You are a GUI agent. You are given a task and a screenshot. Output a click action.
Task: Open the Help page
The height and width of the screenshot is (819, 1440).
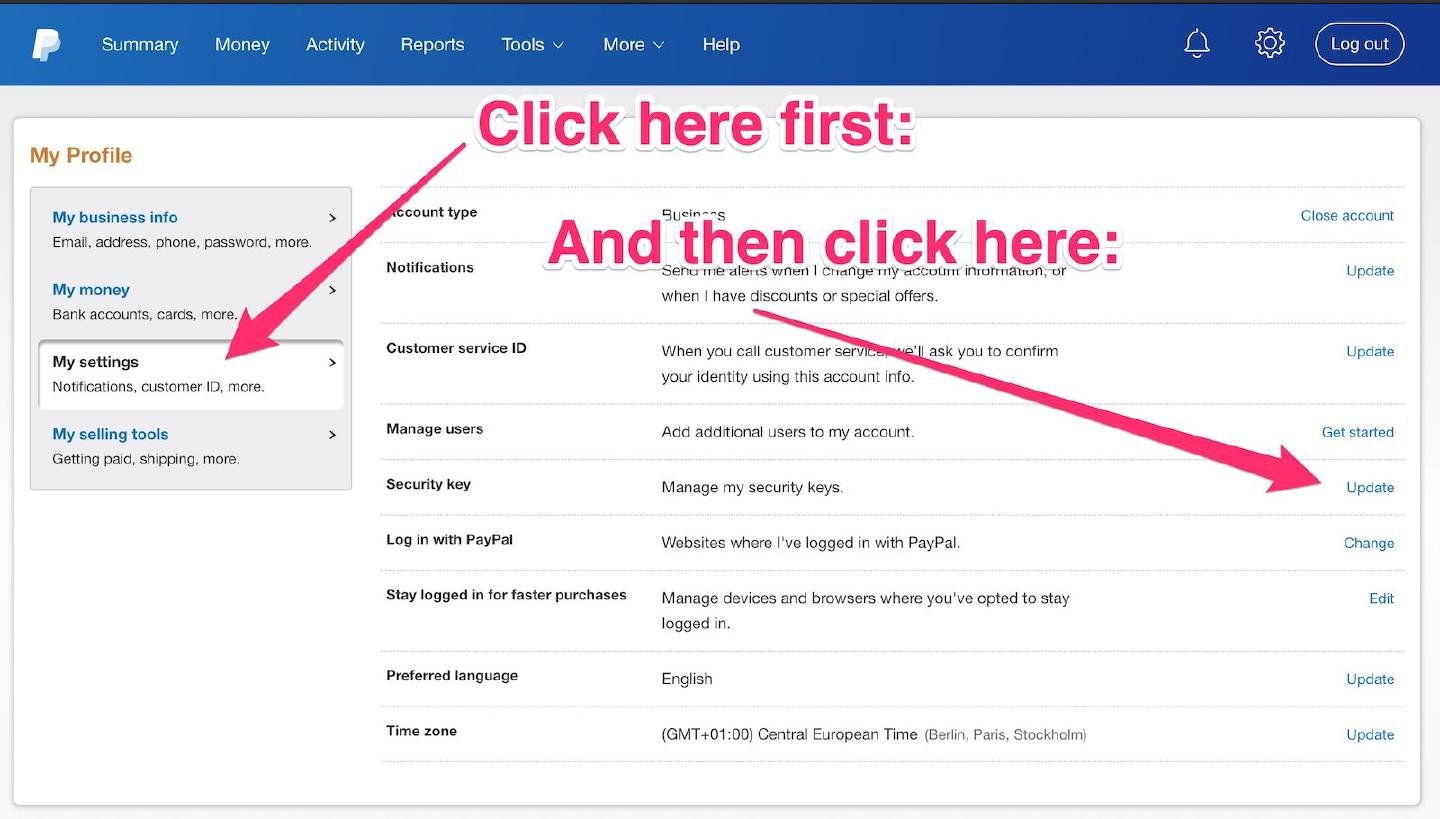(x=721, y=44)
